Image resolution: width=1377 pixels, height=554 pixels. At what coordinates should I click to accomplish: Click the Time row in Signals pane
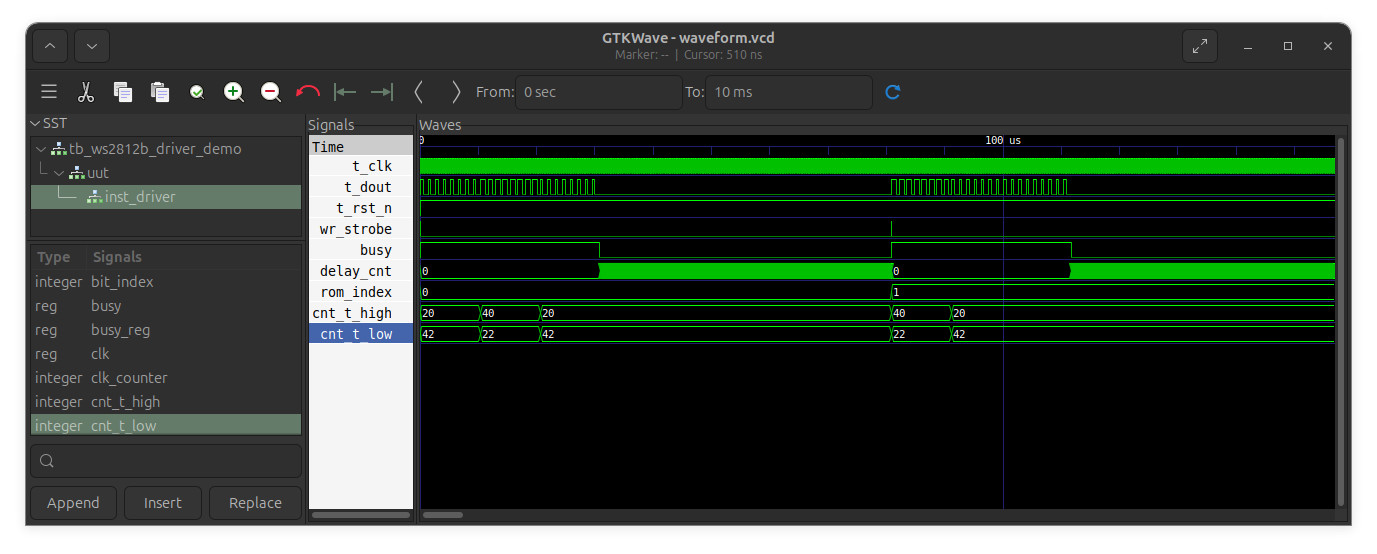[x=361, y=146]
